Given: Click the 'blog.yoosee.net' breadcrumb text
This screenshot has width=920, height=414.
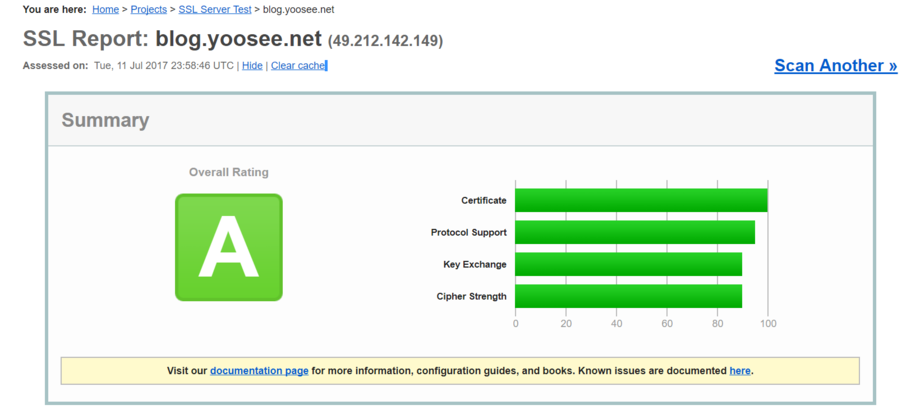Looking at the screenshot, I should click(x=299, y=9).
